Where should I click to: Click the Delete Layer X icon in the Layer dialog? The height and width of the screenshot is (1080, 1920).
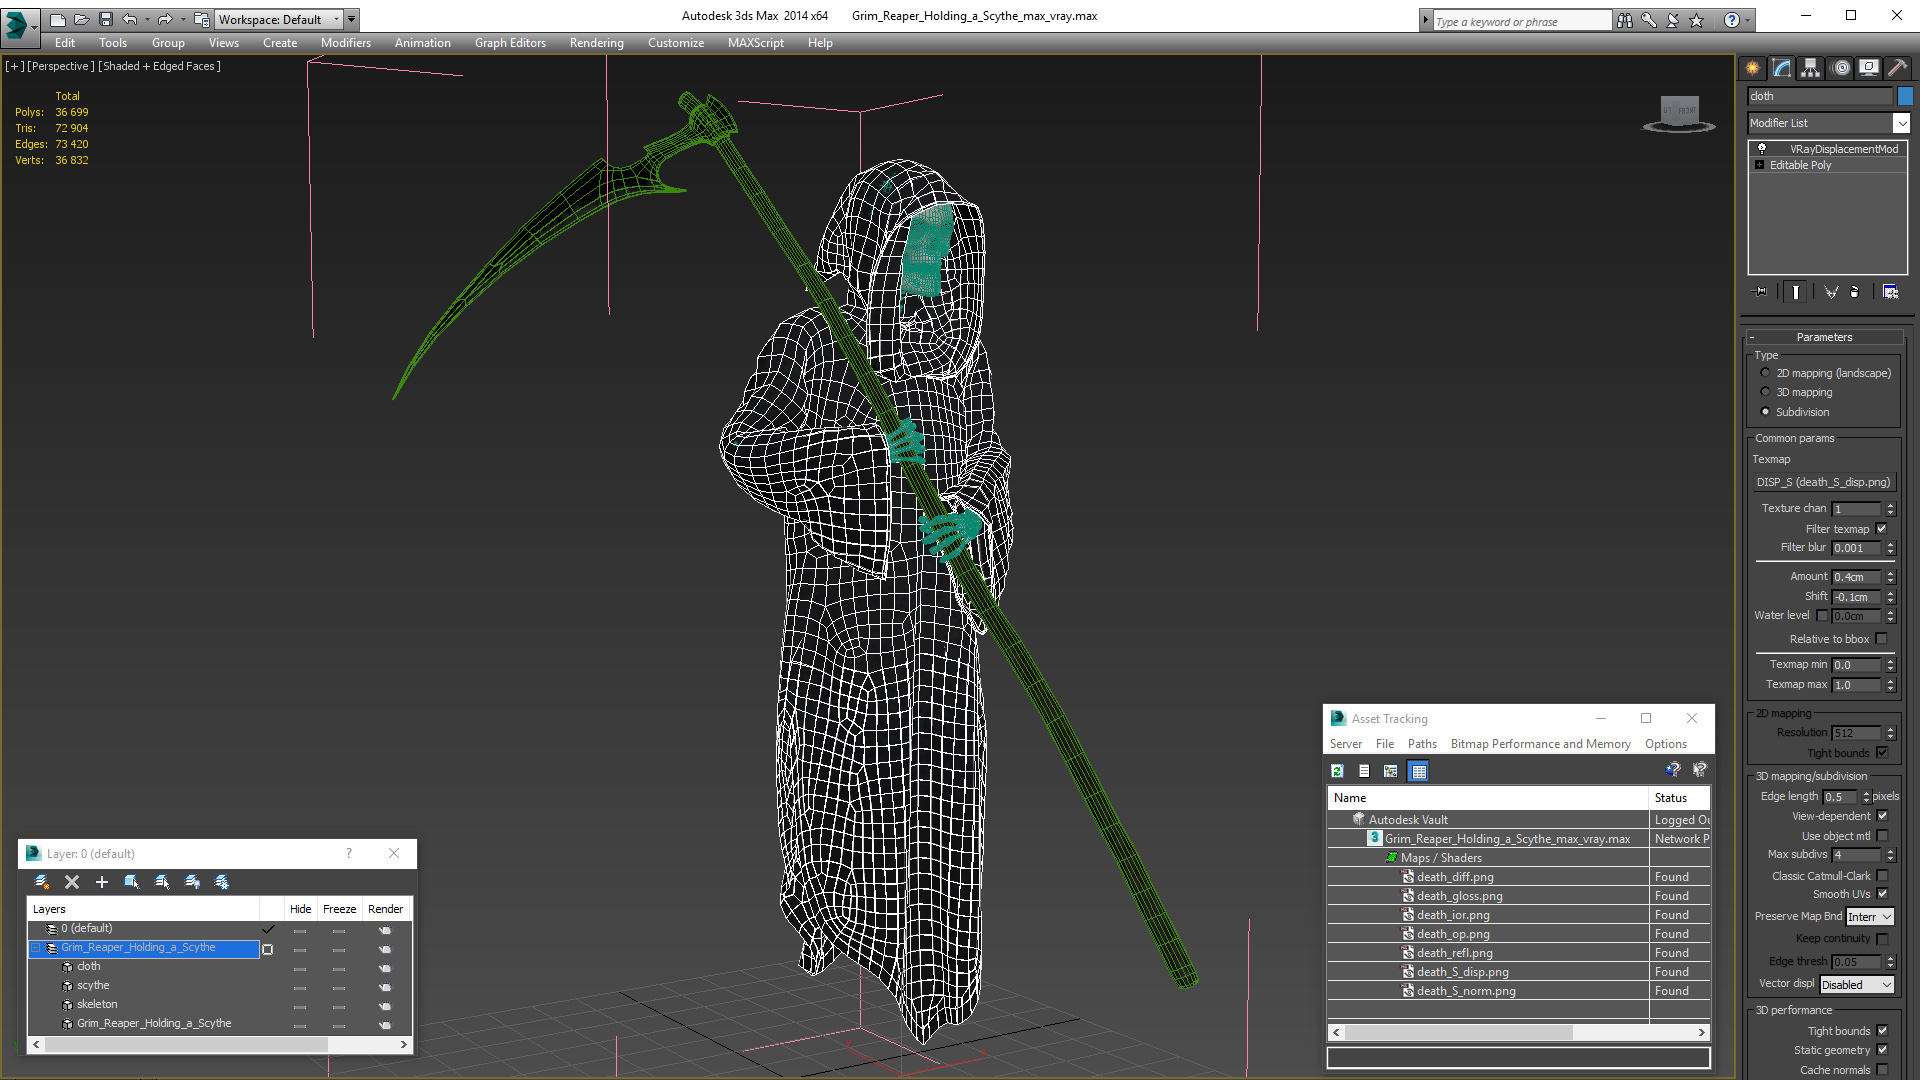tap(72, 882)
